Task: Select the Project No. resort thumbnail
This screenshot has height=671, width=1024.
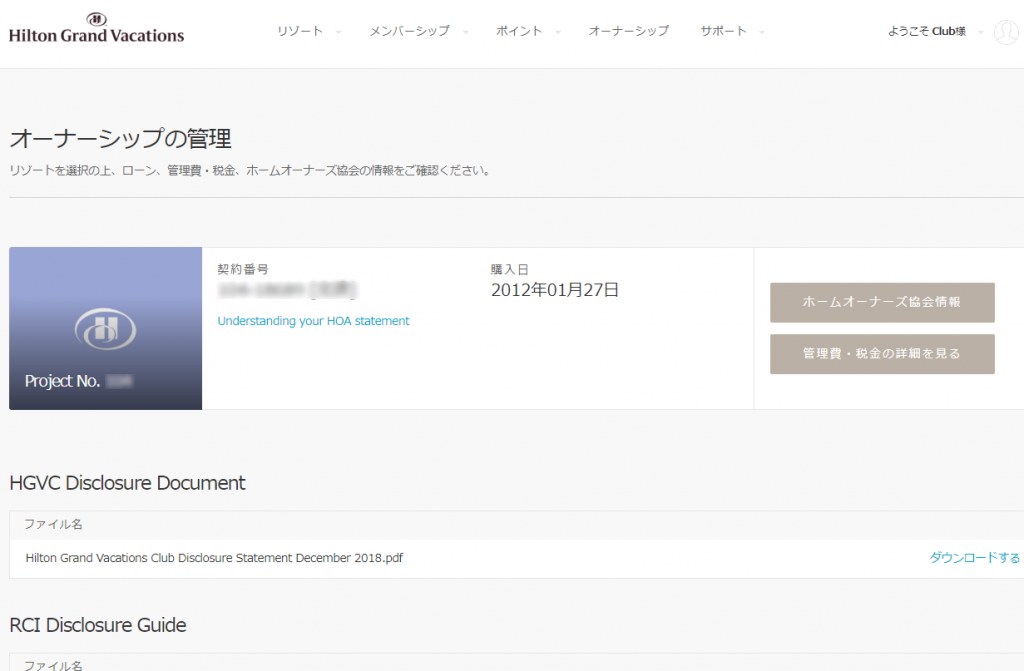Action: [106, 329]
